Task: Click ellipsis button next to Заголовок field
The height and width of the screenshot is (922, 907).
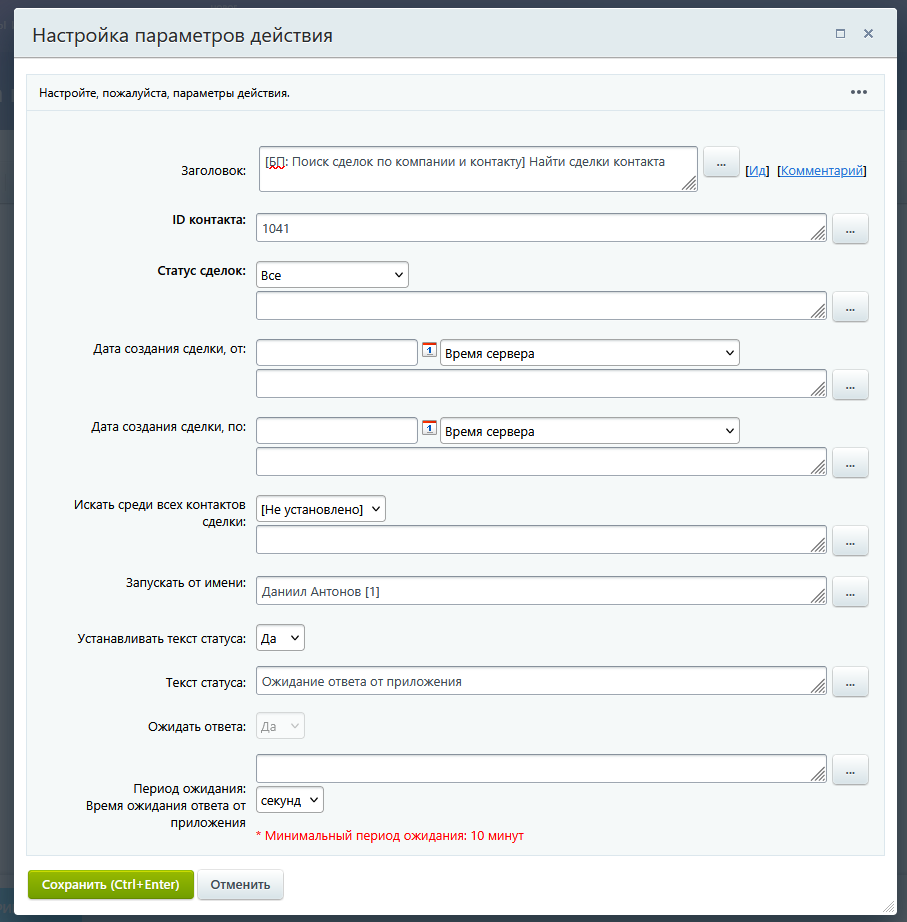Action: pos(721,162)
